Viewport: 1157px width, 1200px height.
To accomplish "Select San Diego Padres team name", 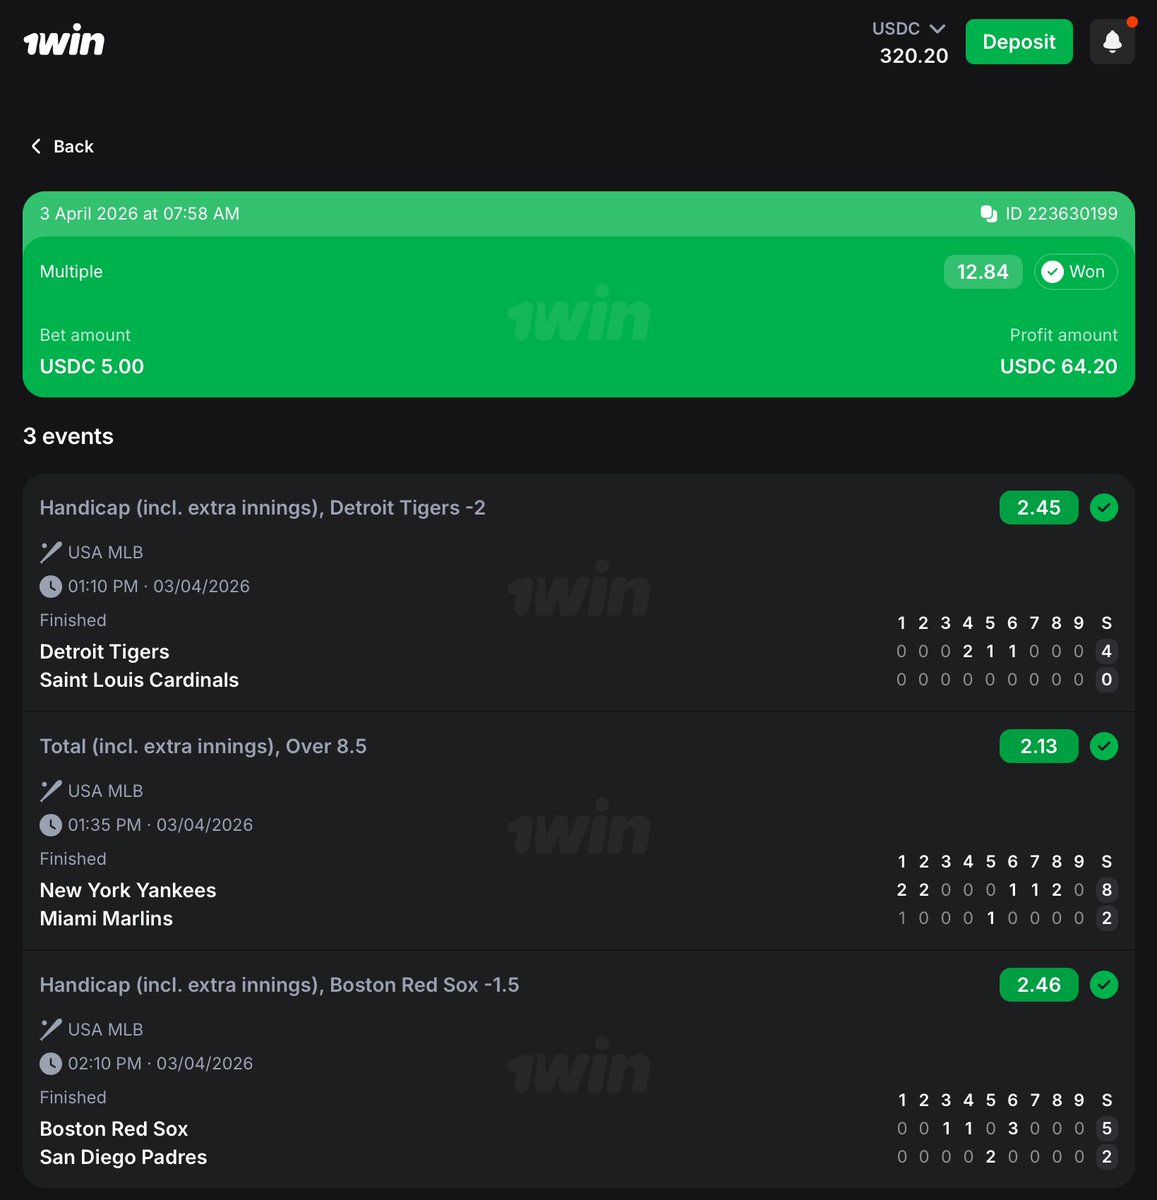I will tap(123, 1157).
